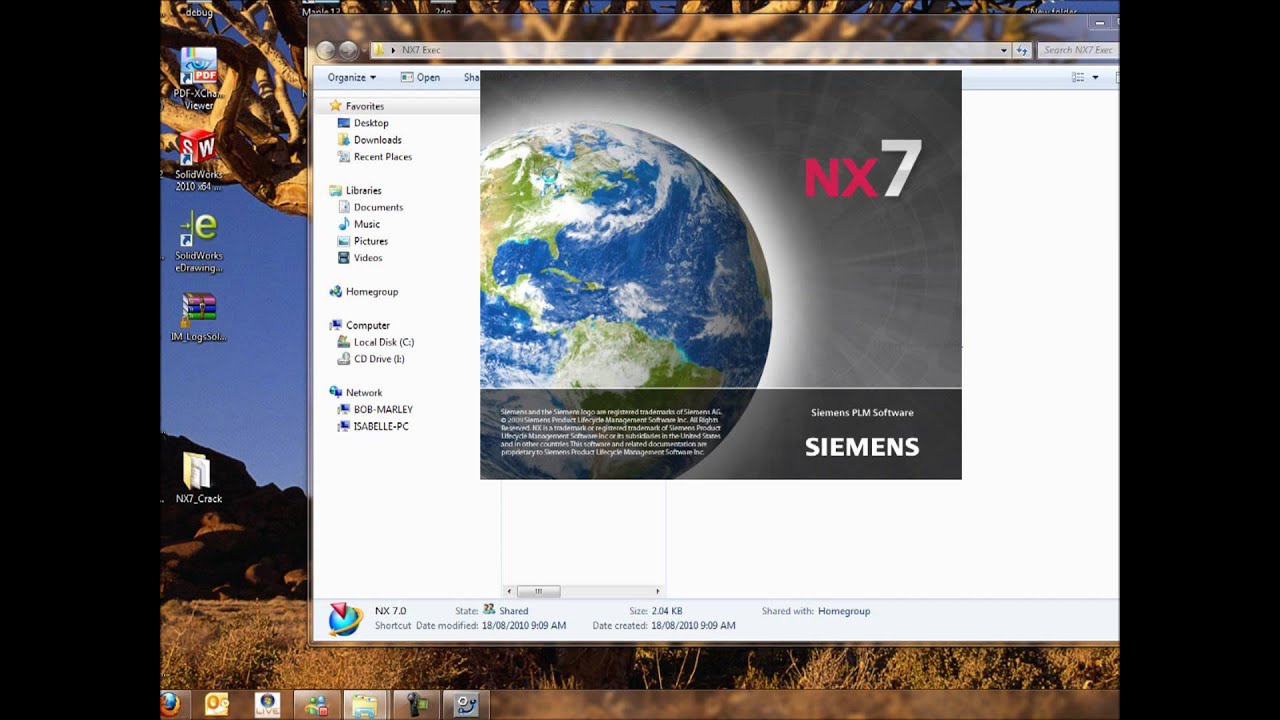Open the Documents library
The height and width of the screenshot is (720, 1280).
tap(378, 207)
